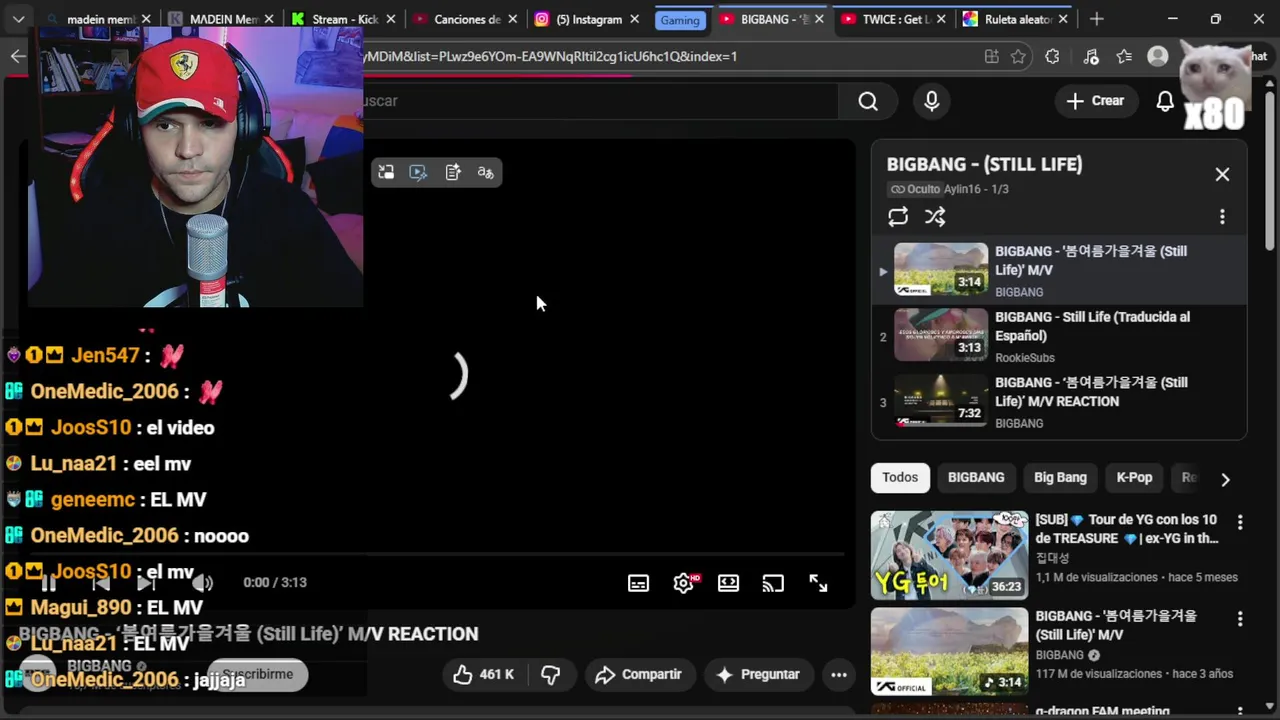Switch to the Ruleta aleator tab
The width and height of the screenshot is (1280, 720).
[1016, 19]
